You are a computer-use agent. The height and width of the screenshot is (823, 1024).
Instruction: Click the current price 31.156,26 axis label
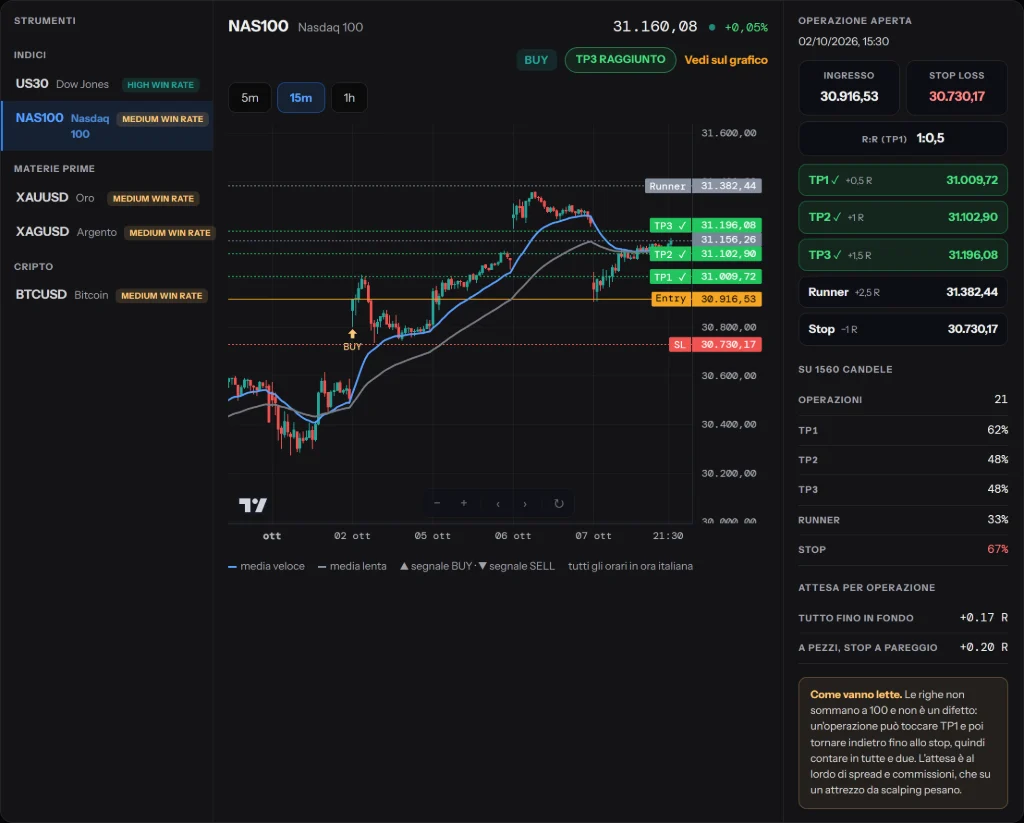727,240
